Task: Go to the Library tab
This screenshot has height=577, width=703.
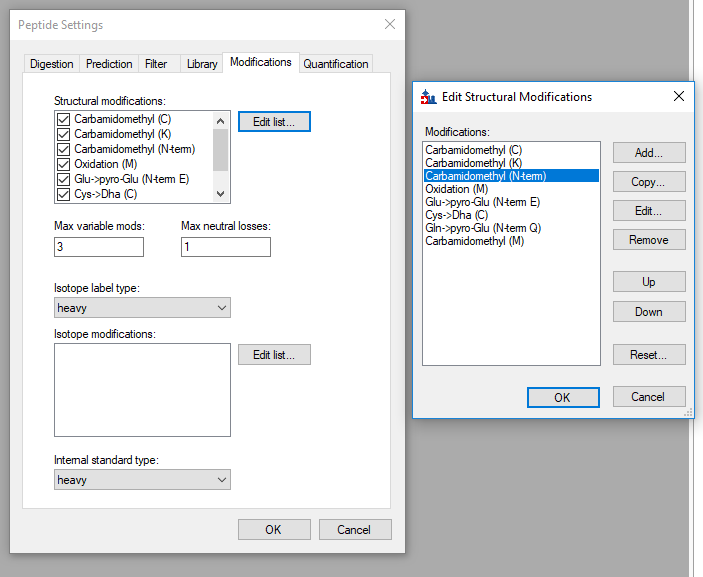Action: (x=201, y=64)
